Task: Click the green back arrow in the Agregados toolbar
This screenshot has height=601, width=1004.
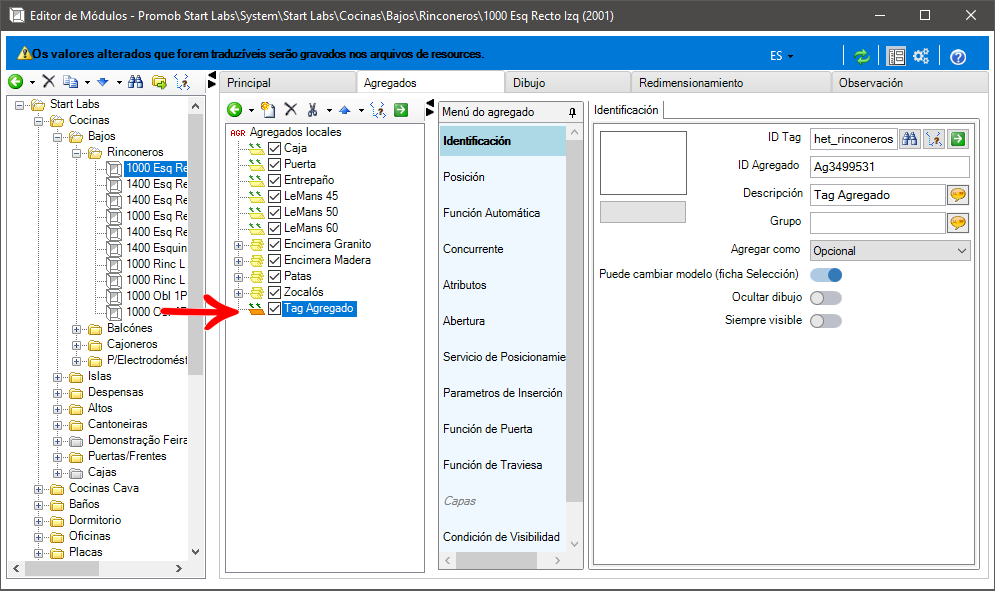Action: click(235, 110)
